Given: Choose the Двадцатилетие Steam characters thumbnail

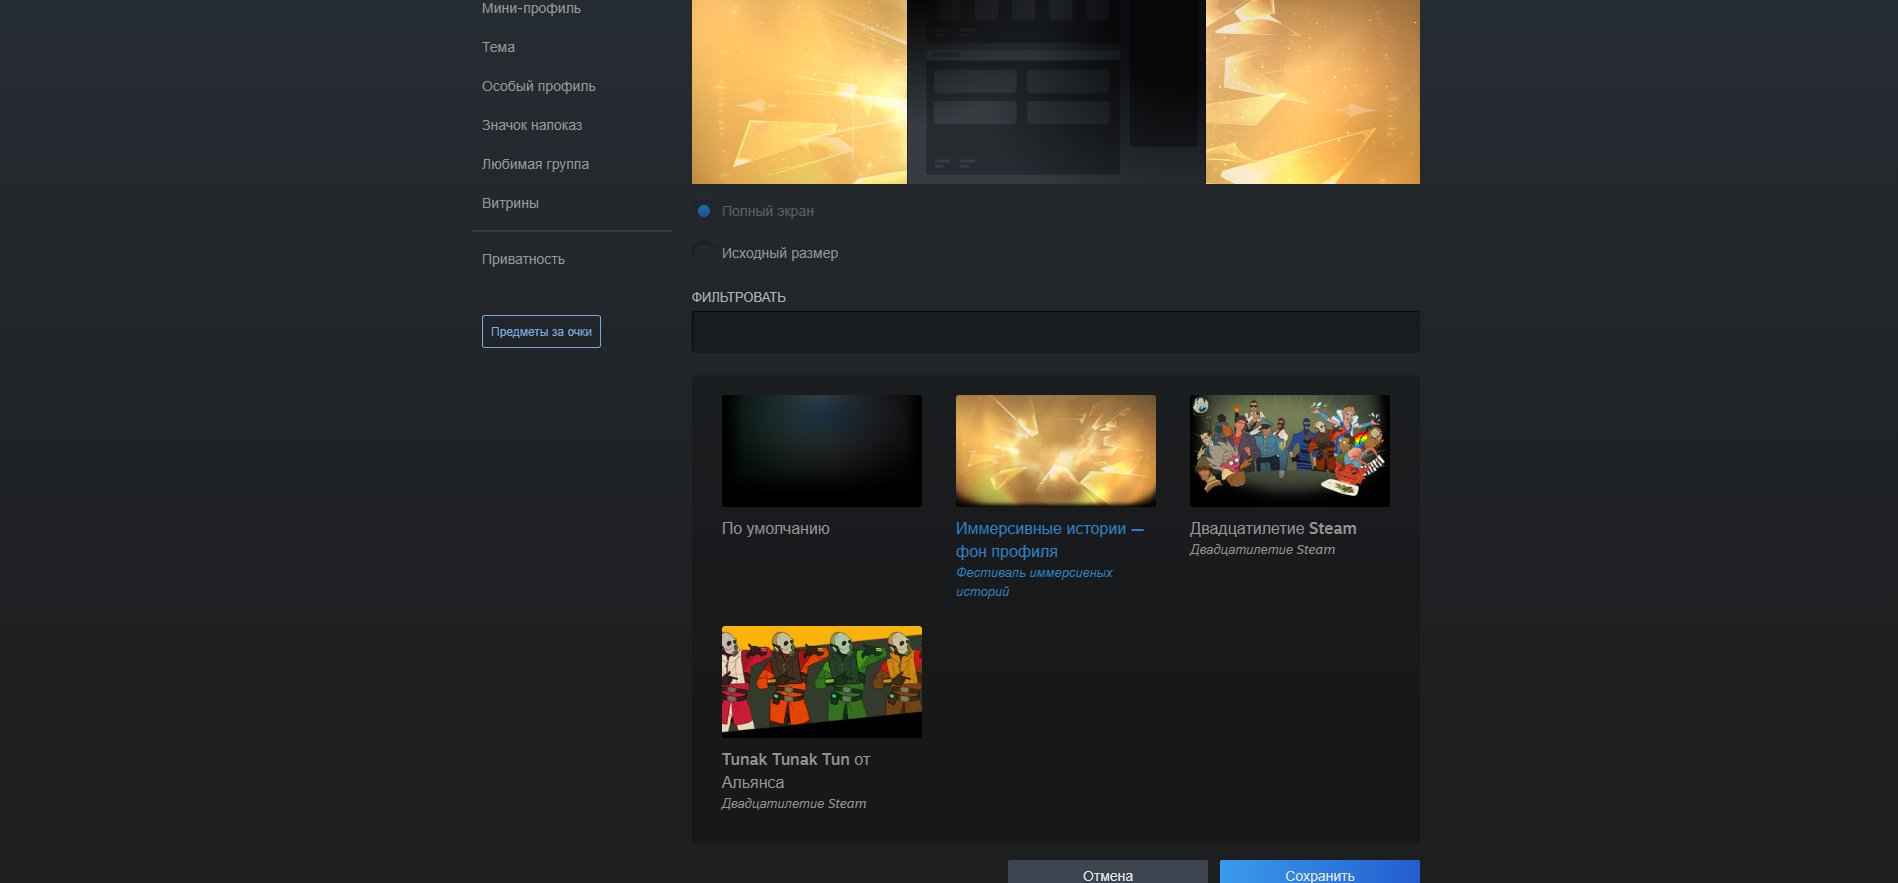Looking at the screenshot, I should pos(1290,451).
